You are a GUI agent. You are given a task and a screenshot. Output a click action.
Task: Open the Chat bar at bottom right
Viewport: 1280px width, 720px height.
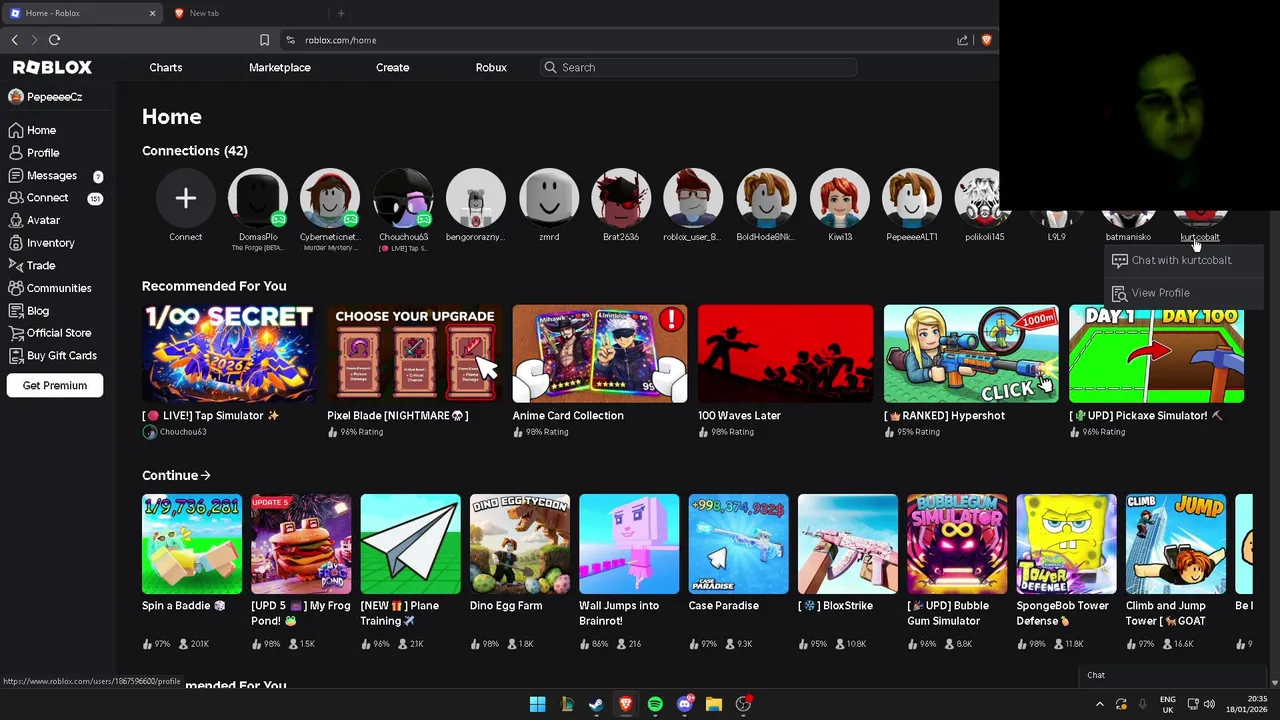click(x=1175, y=675)
